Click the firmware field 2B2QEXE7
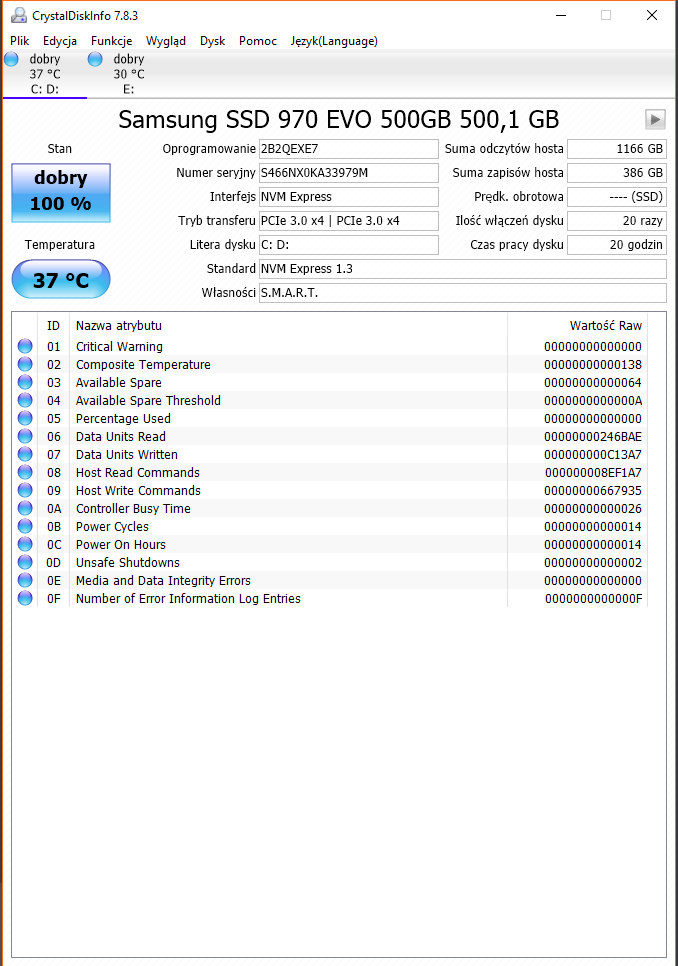Screen dimensions: 678x966 [x=349, y=149]
